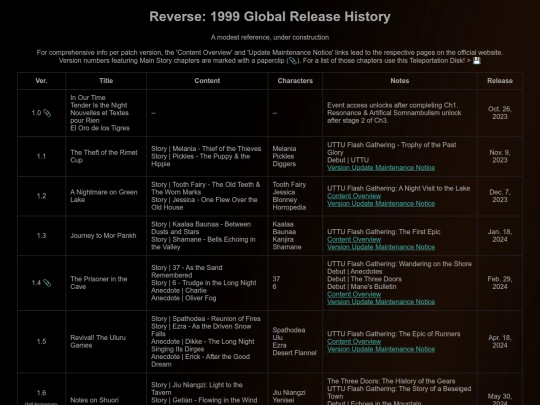Click character name 'Tooth Fairy'
Viewport: 540px width, 405px height.
coord(289,185)
